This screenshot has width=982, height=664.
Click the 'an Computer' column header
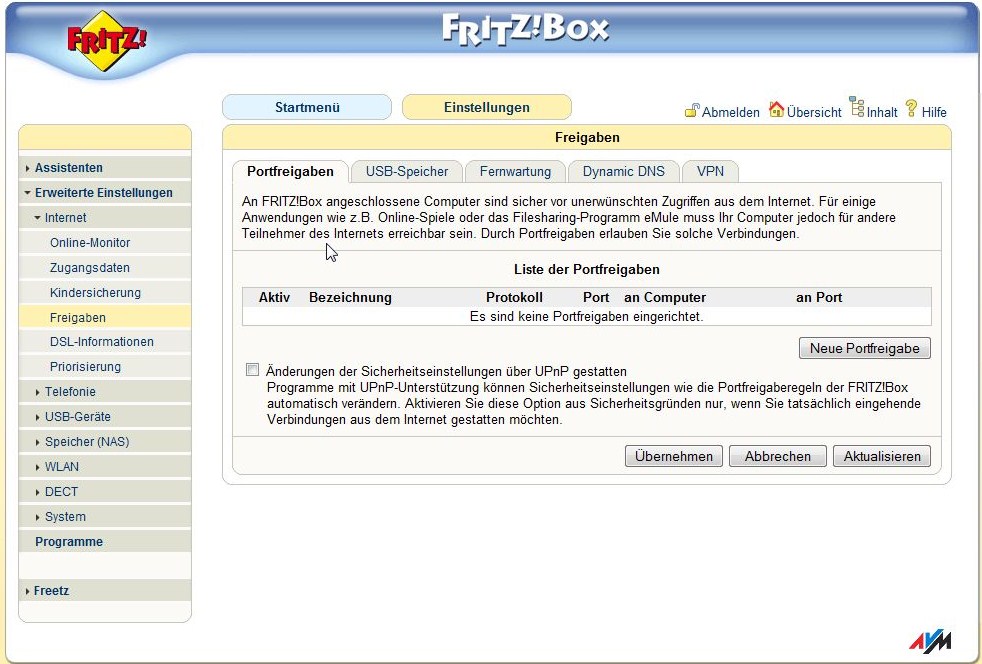click(x=665, y=298)
